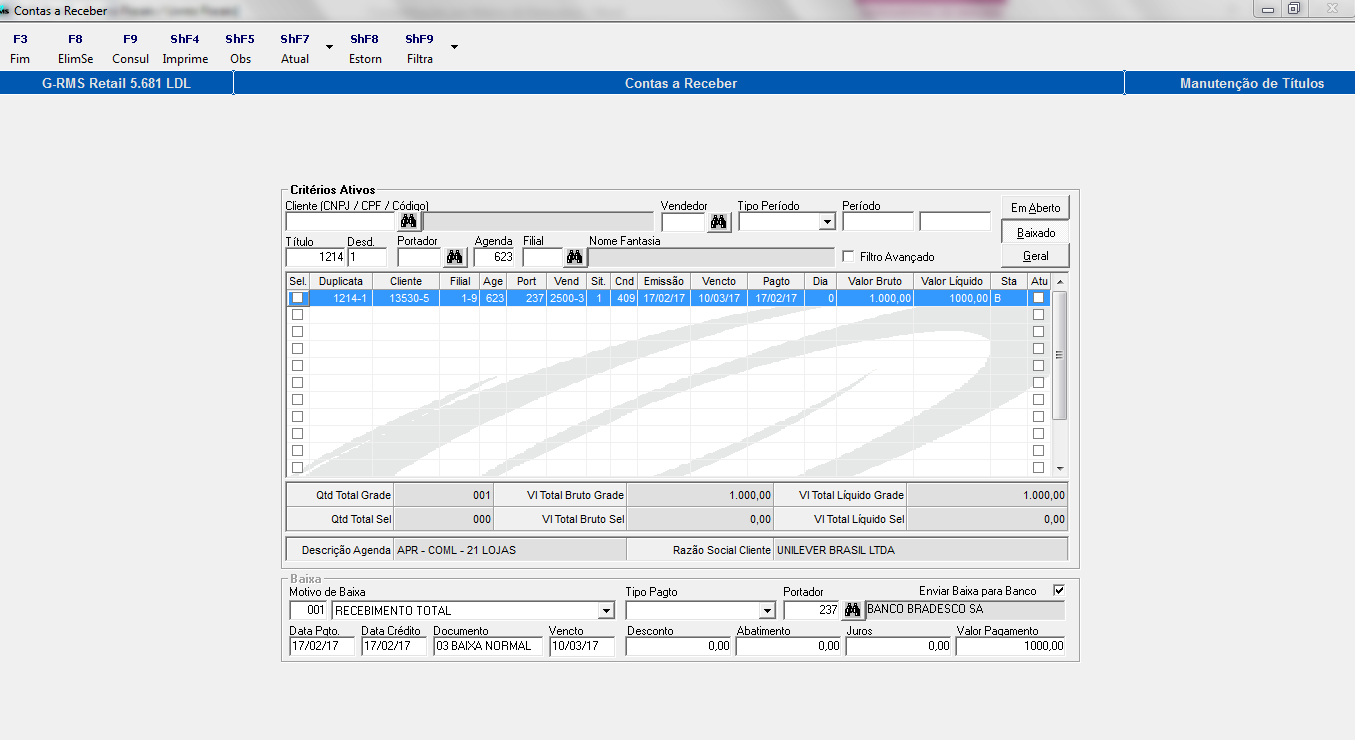The height and width of the screenshot is (740, 1355).
Task: Click the Cnd cell 409
Action: point(624,298)
